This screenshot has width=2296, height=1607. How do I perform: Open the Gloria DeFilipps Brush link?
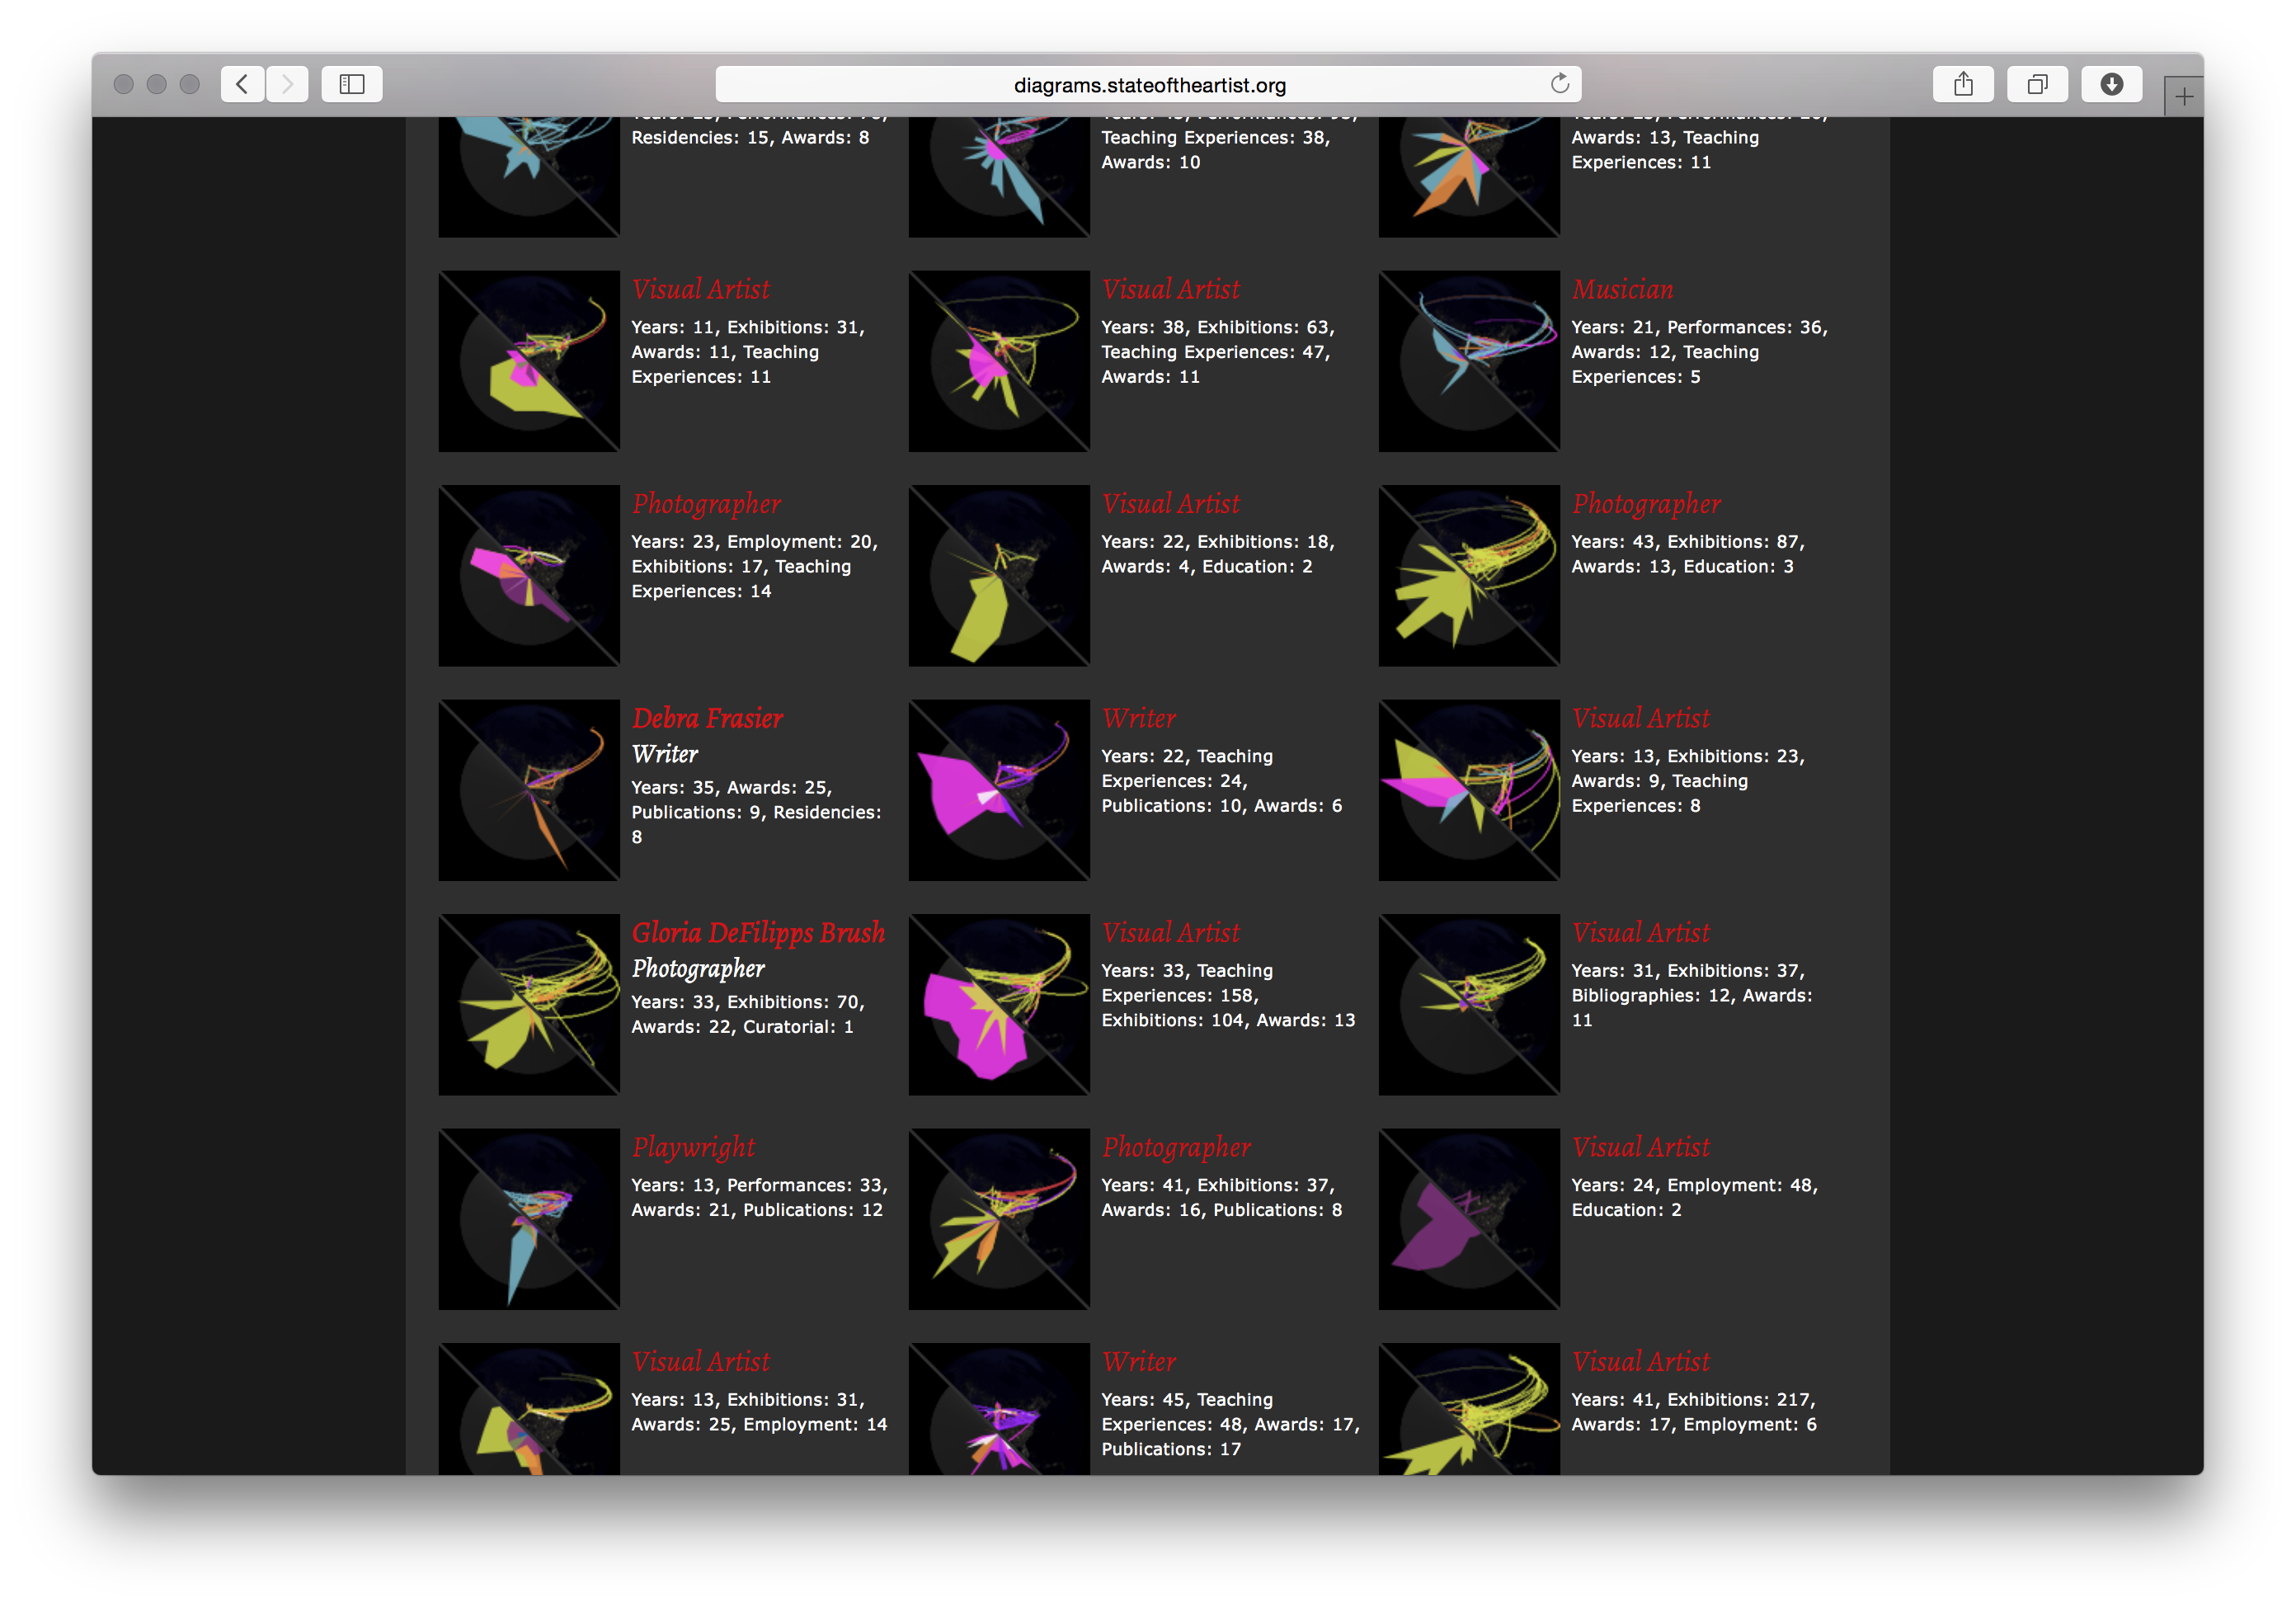pos(757,932)
